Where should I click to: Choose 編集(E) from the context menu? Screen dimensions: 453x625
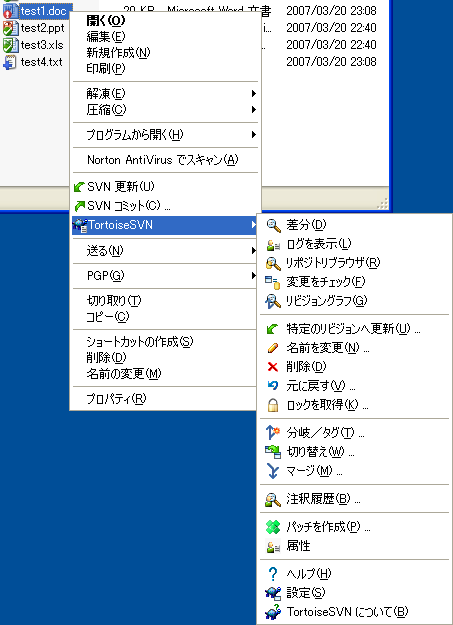point(165,37)
